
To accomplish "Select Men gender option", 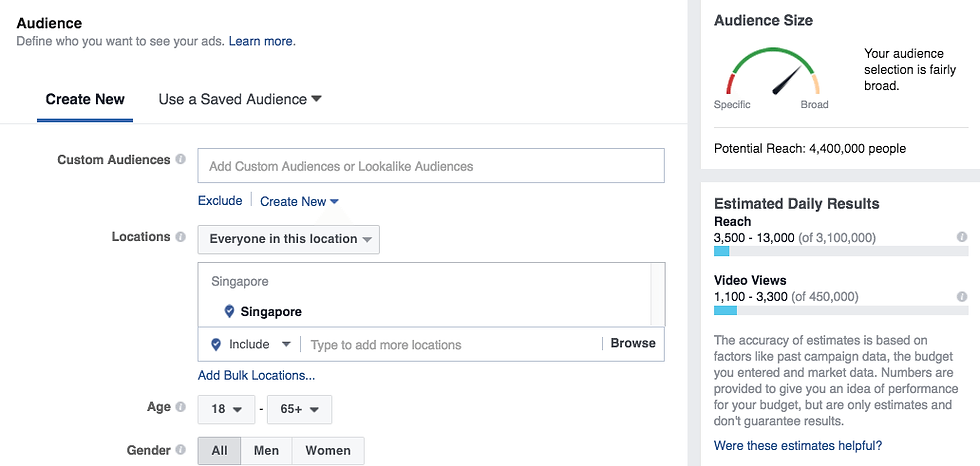I will [266, 451].
